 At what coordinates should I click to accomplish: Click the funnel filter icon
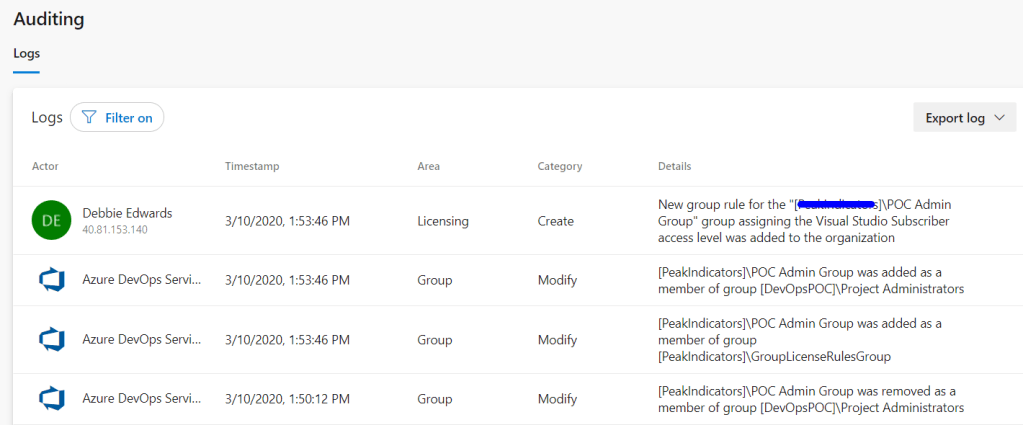(x=89, y=118)
